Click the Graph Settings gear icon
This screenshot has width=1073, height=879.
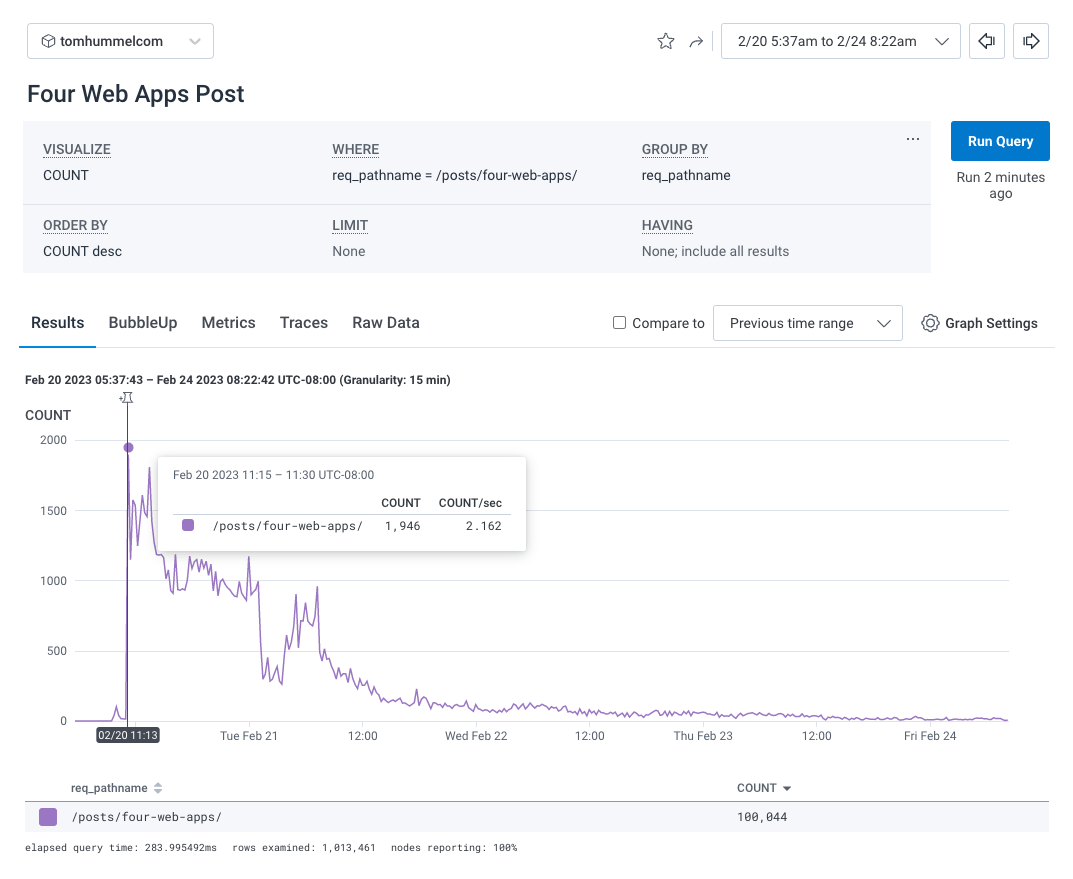click(x=930, y=323)
